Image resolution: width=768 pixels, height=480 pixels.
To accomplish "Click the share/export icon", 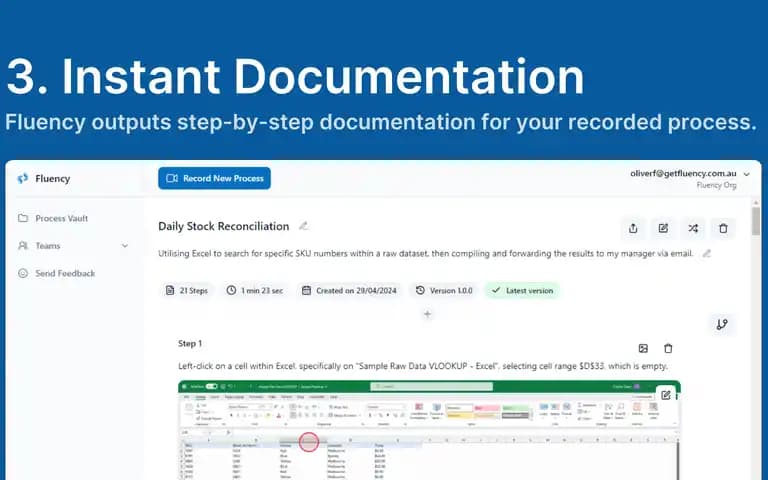I will pyautogui.click(x=633, y=228).
